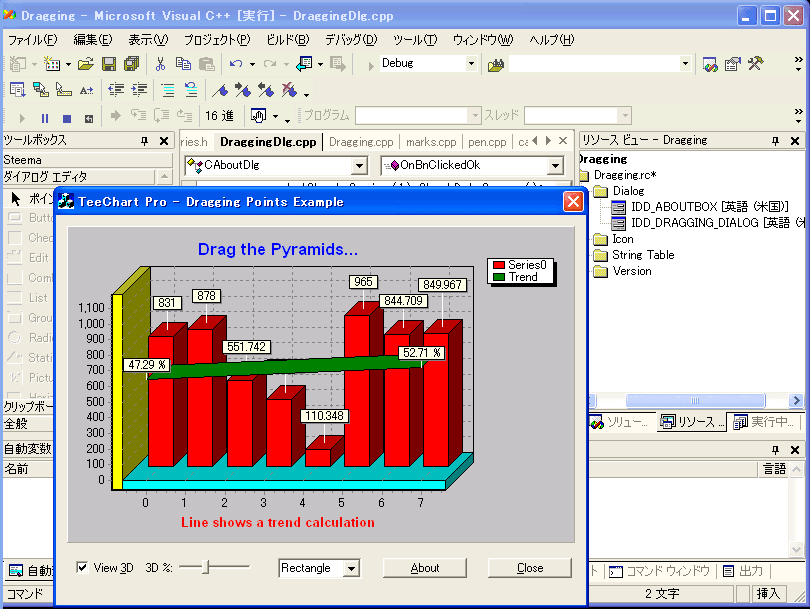The width and height of the screenshot is (810, 609).
Task: Click the Cut scissors icon
Action: coord(160,64)
